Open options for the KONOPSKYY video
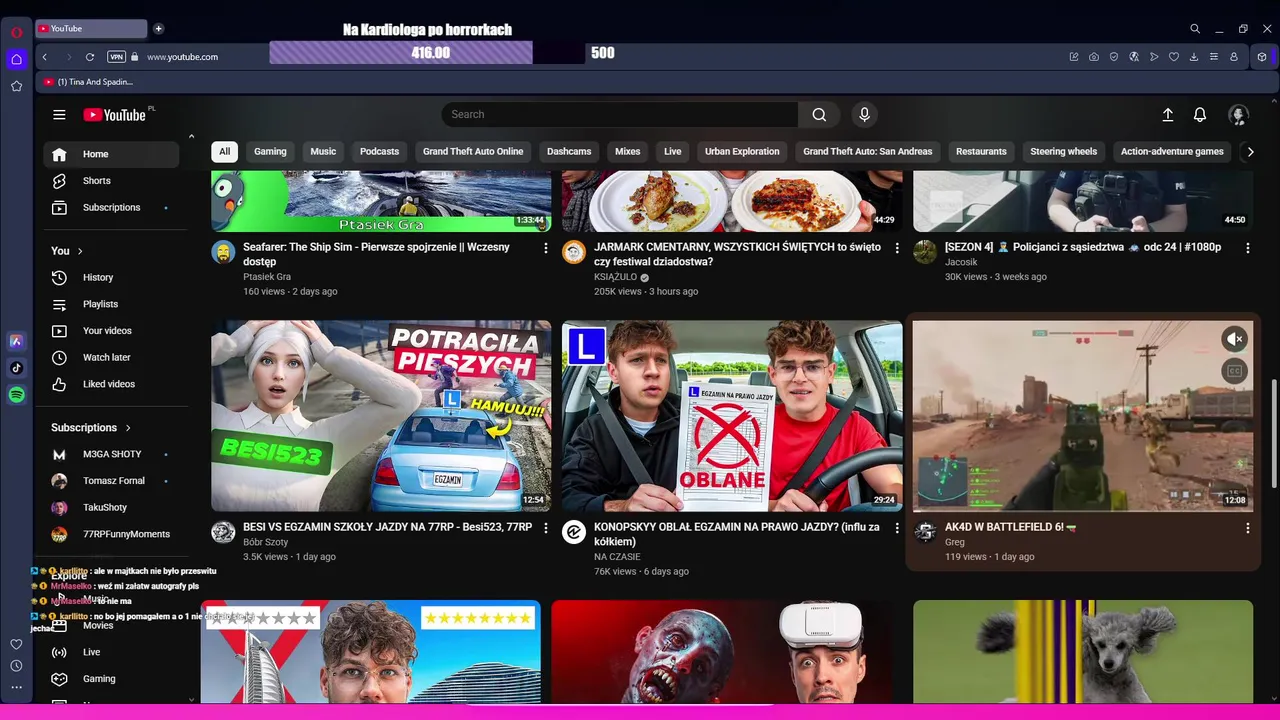1280x720 pixels. click(897, 528)
